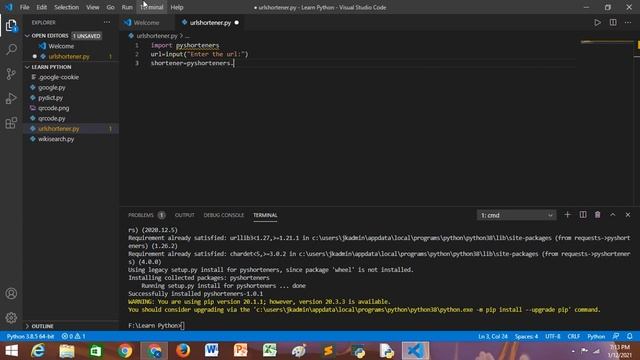The image size is (640, 360).
Task: Open the Run and Debug view icon
Action: (x=11, y=98)
